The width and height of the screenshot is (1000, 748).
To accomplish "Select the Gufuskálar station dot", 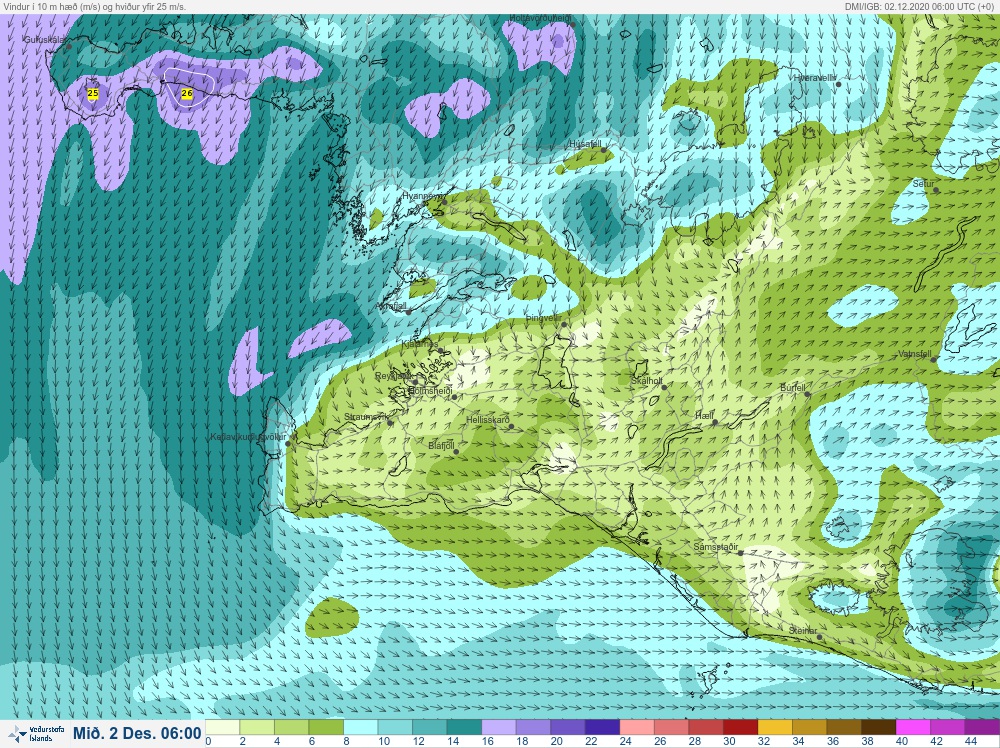I will (68, 45).
